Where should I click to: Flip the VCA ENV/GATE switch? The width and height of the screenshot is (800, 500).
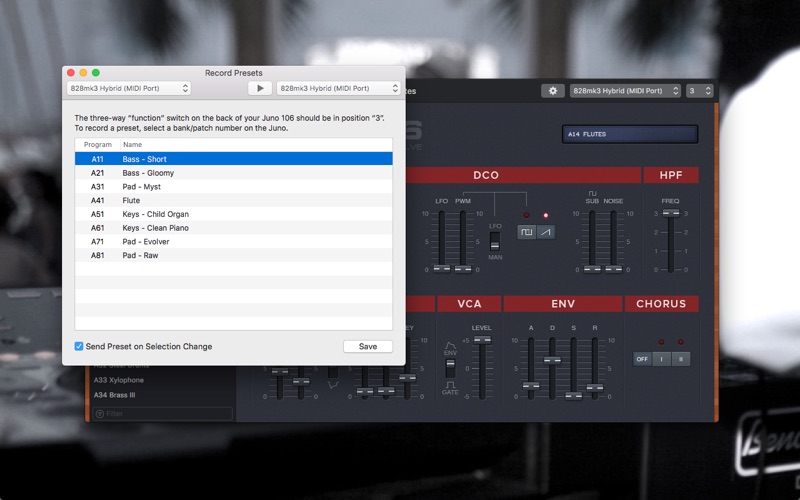tap(450, 366)
